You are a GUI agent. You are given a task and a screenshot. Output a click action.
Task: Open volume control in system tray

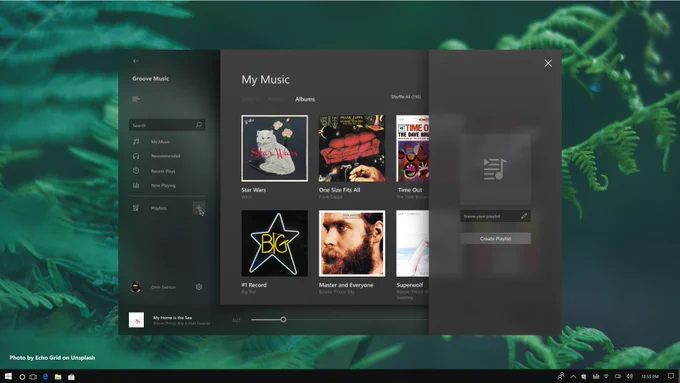(630, 376)
